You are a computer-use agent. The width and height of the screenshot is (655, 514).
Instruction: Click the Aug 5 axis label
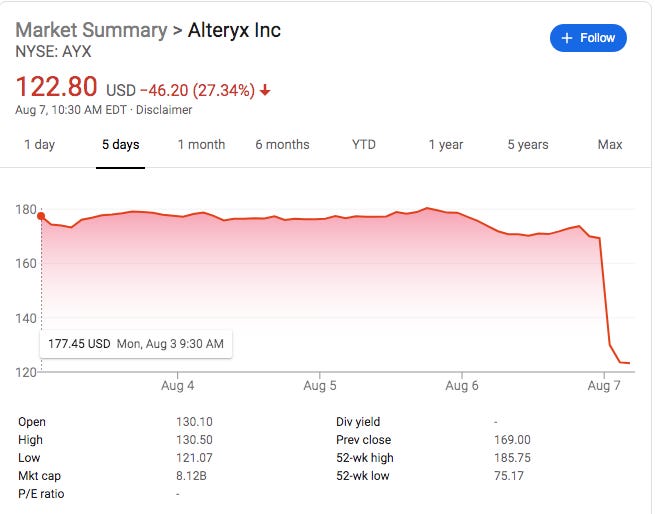(320, 385)
